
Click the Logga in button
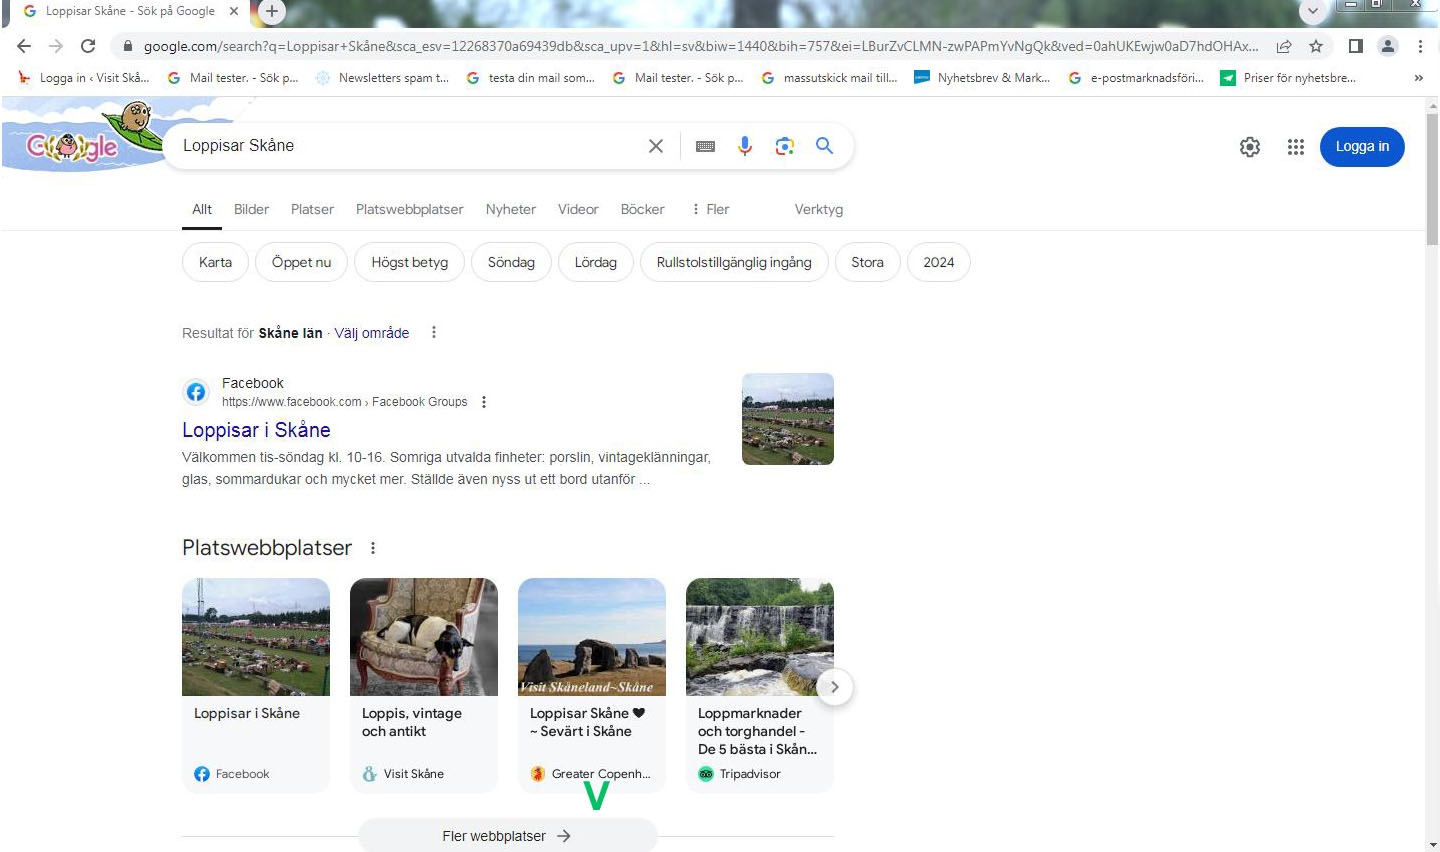click(x=1362, y=147)
